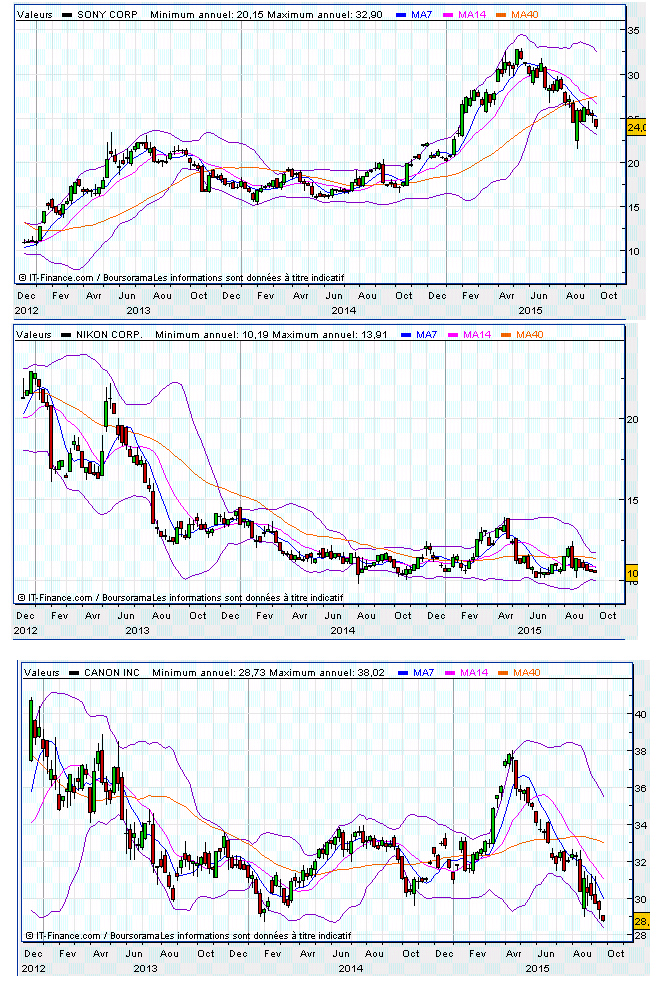Screen dimensions: 670x982
Task: Click the 'Valeurs' label on Sony chart
Action: tap(35, 14)
